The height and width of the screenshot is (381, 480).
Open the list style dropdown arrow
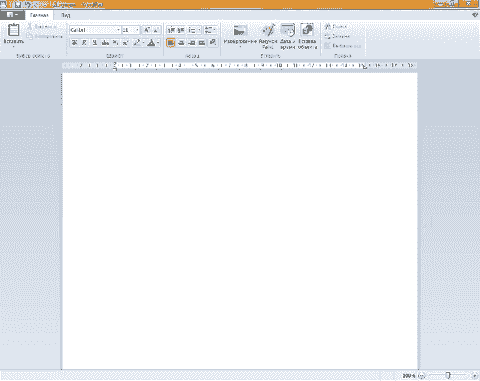[x=199, y=30]
